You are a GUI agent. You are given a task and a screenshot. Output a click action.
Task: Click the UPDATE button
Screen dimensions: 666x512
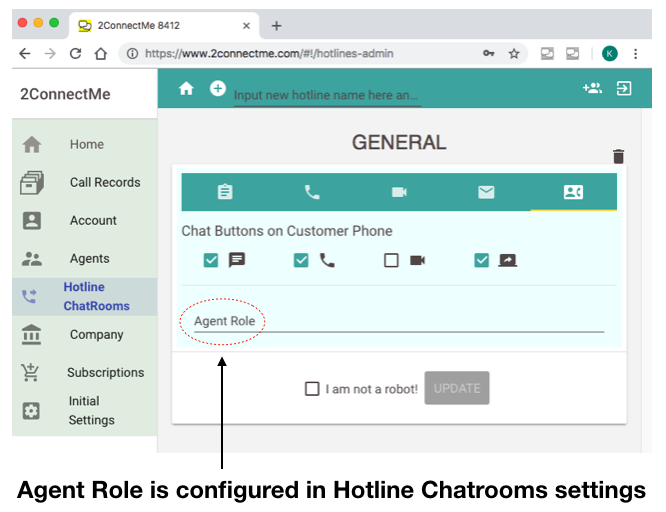coord(457,388)
